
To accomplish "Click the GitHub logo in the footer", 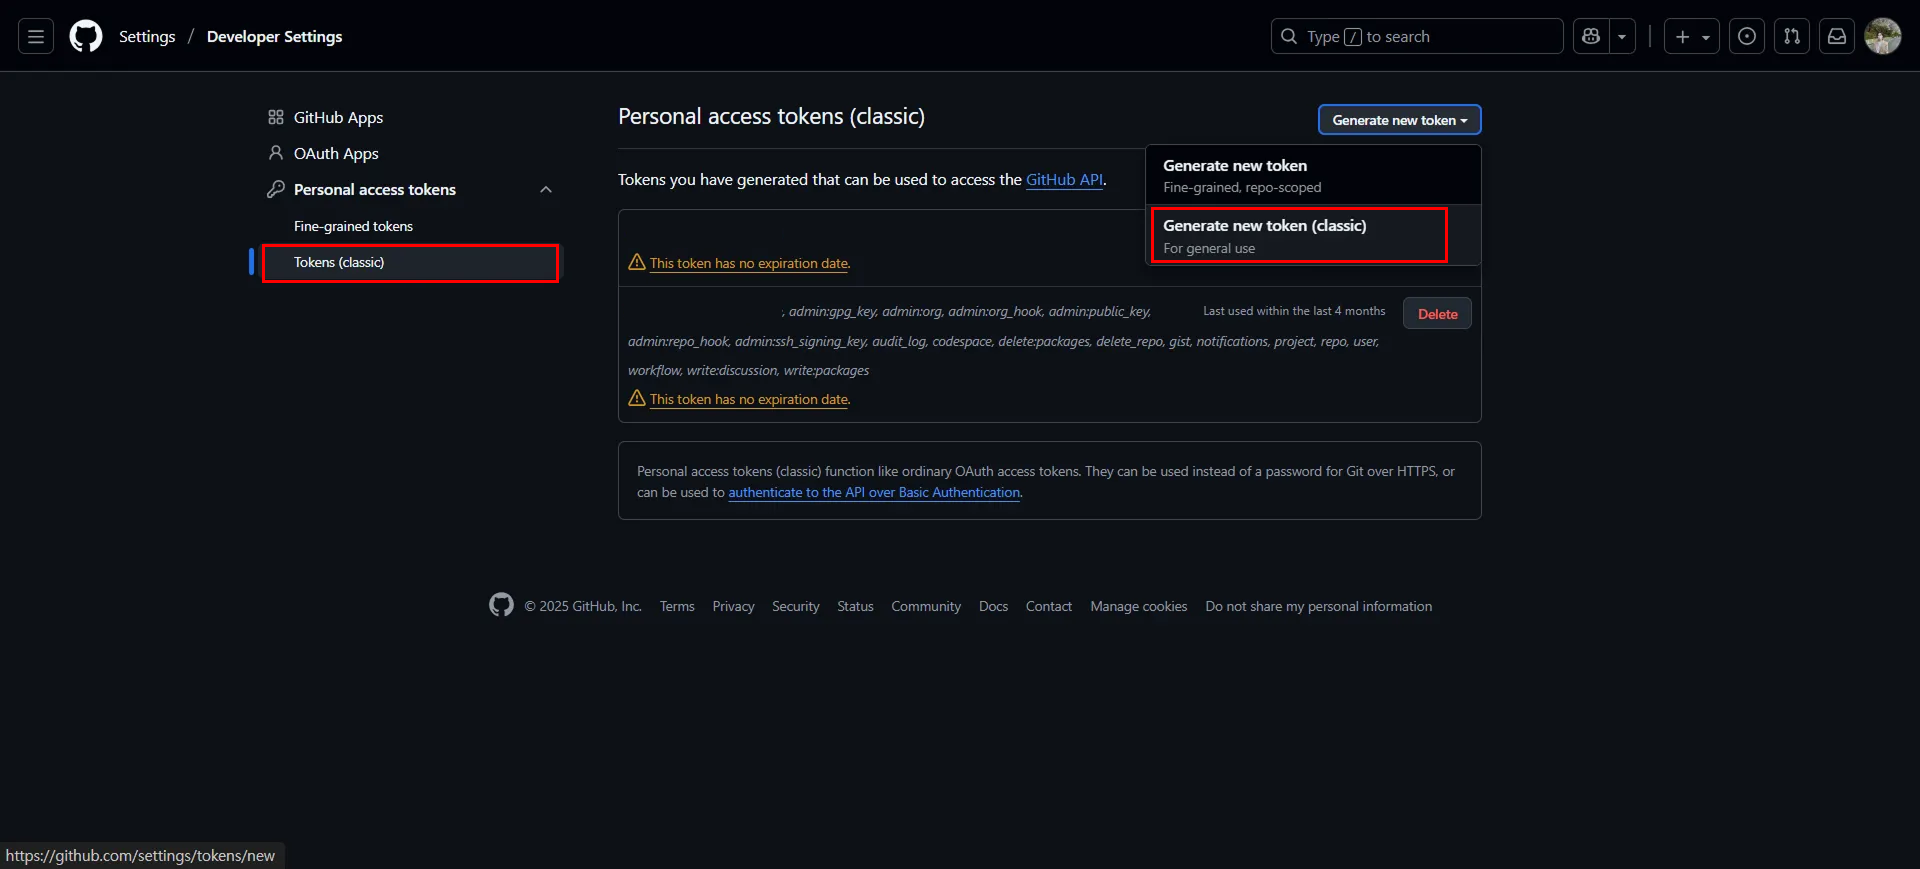I will pos(501,605).
